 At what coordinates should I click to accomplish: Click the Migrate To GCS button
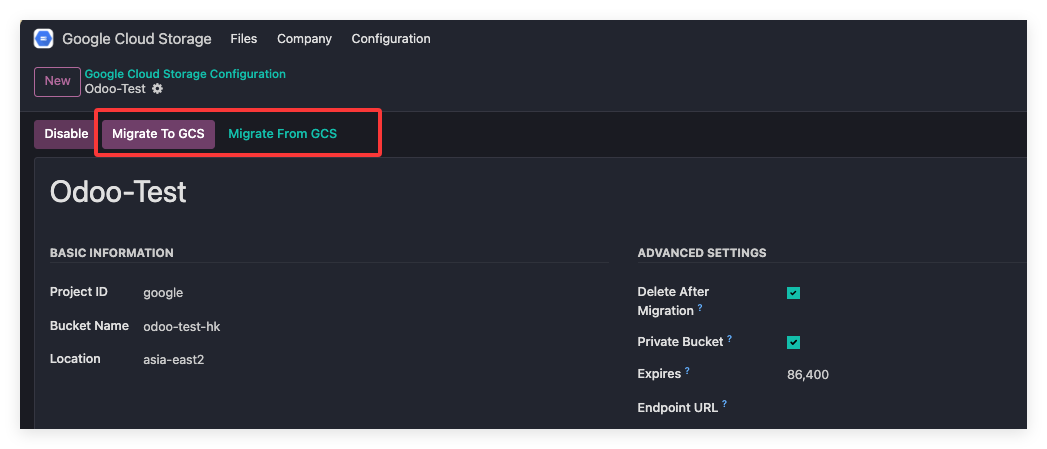[158, 134]
